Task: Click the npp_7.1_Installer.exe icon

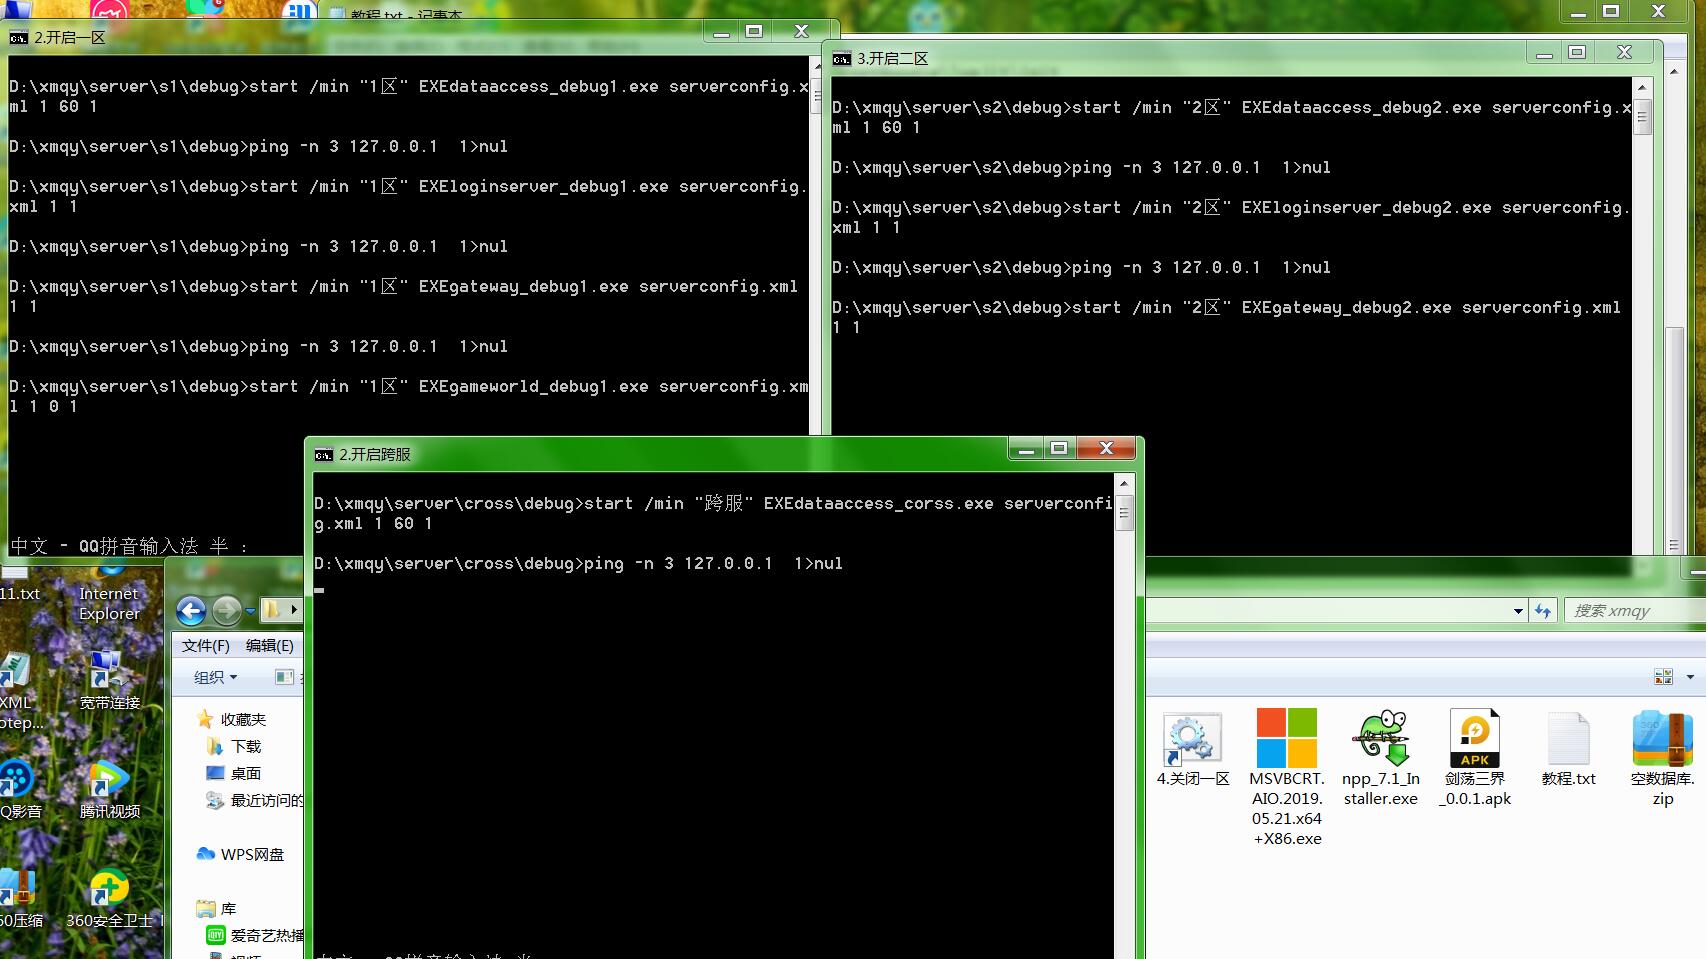Action: point(1380,739)
